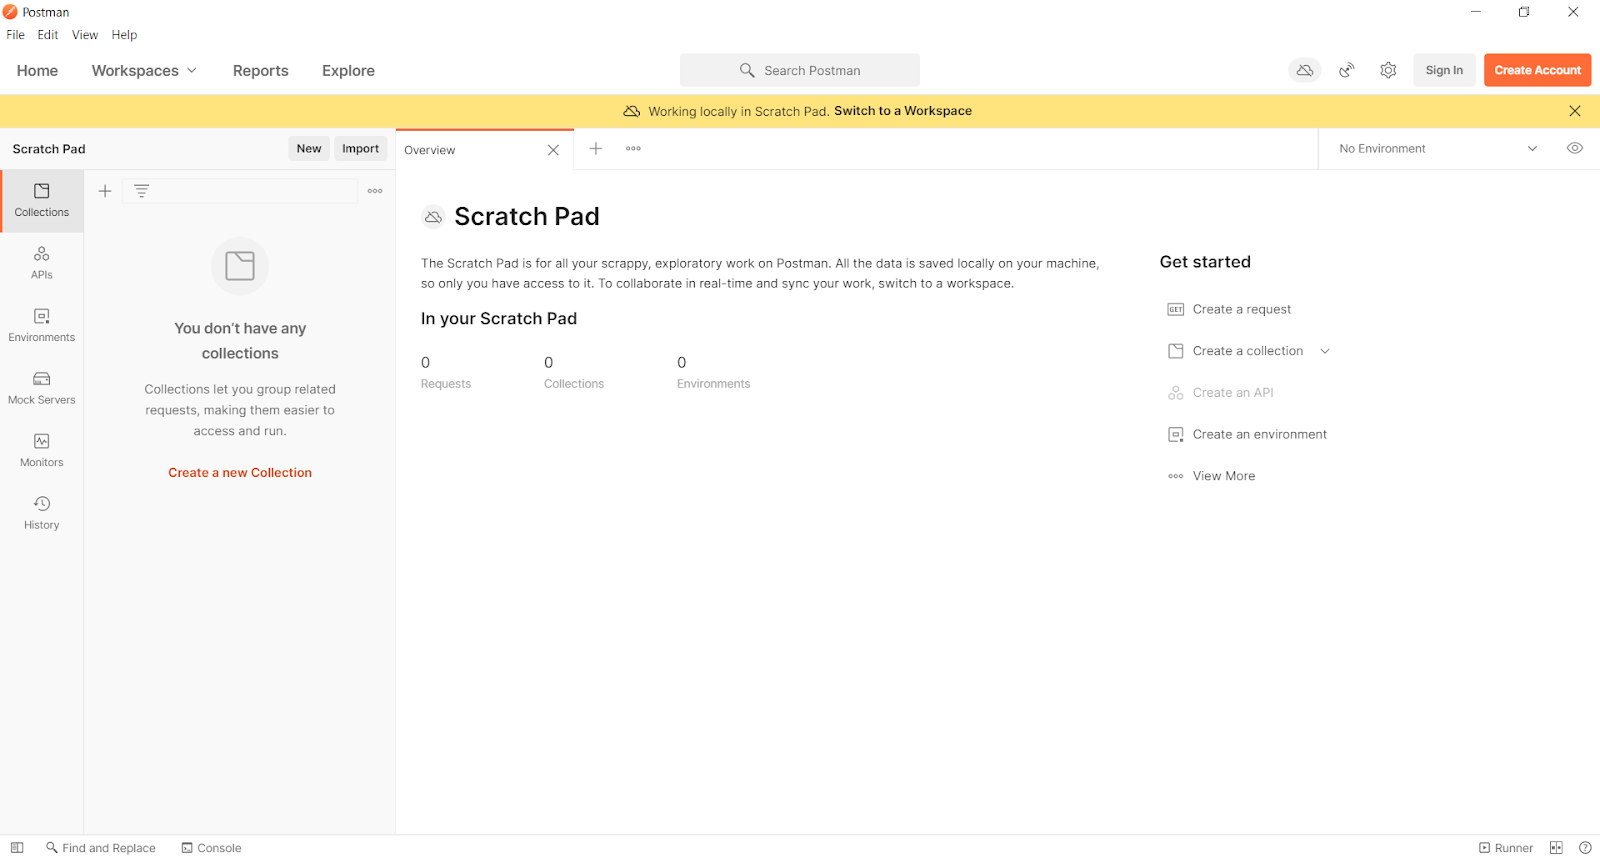Viewport: 1600px width, 858px height.
Task: Click the Postman logo in title bar
Action: [x=10, y=12]
